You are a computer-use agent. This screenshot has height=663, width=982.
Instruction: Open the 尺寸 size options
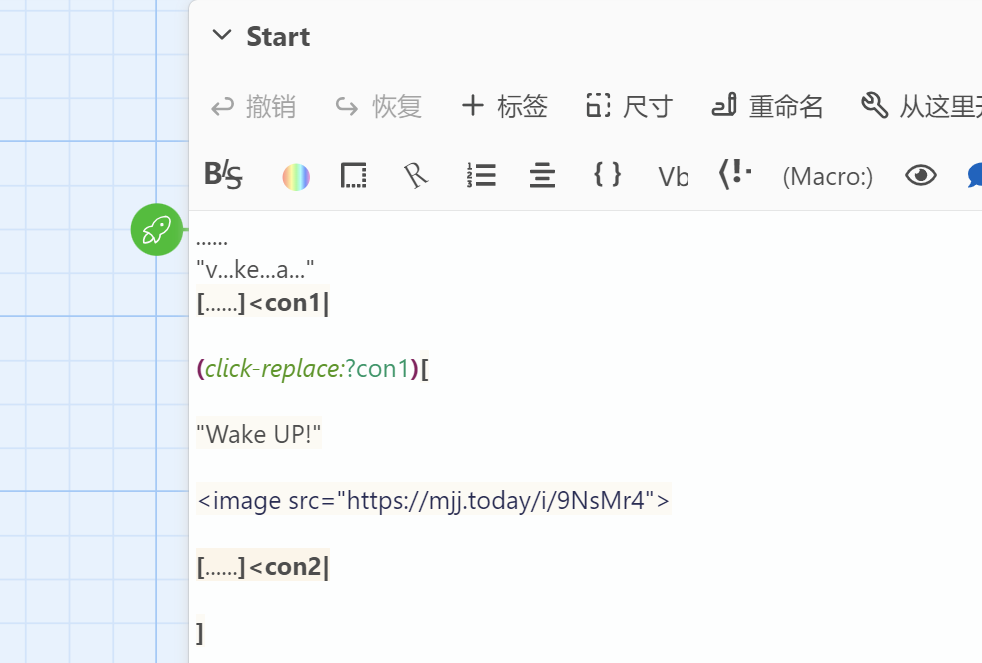629,106
